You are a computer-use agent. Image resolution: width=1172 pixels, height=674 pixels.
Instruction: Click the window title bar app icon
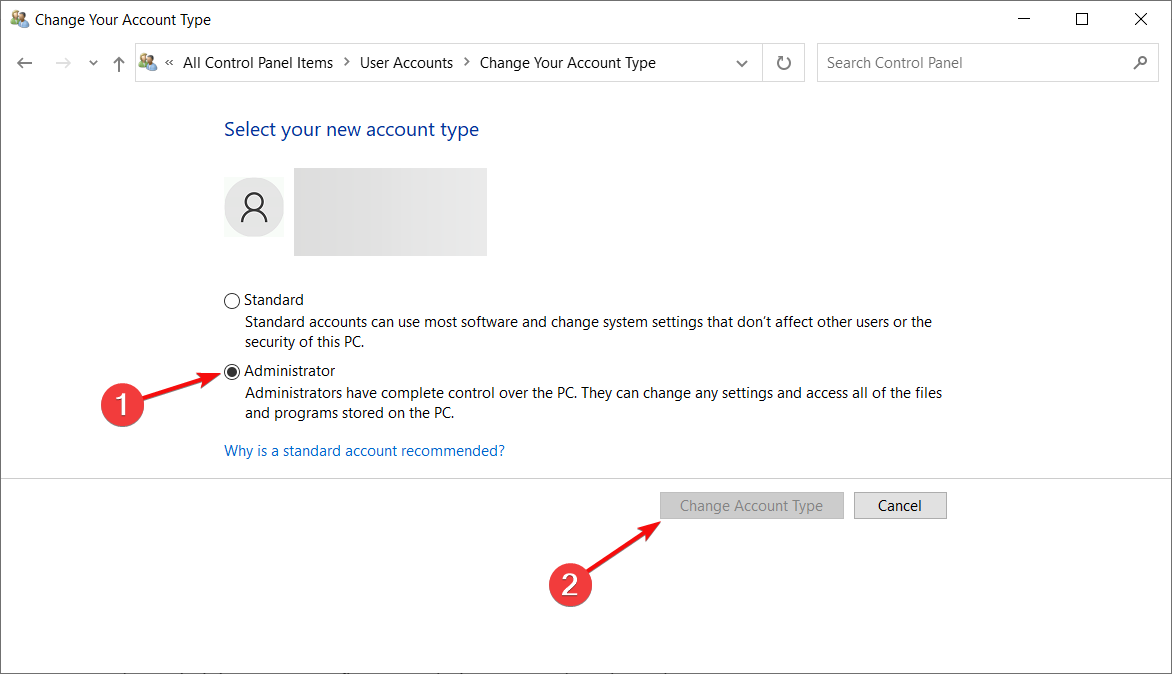(x=19, y=19)
